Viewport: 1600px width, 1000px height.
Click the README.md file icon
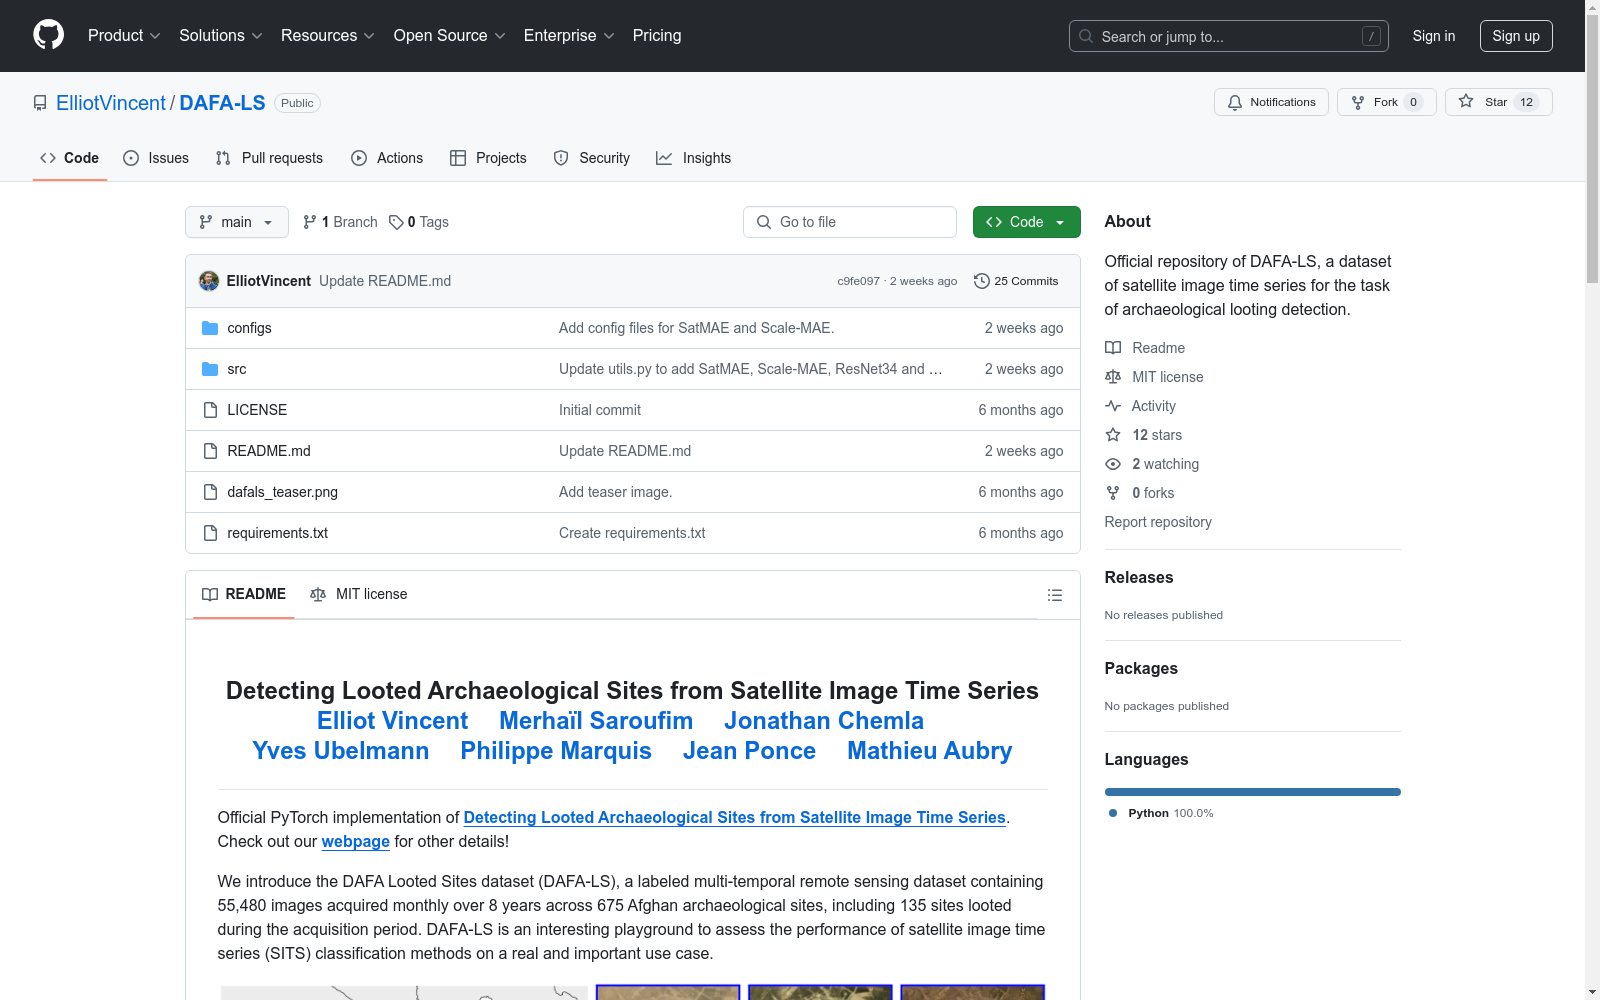(x=210, y=451)
